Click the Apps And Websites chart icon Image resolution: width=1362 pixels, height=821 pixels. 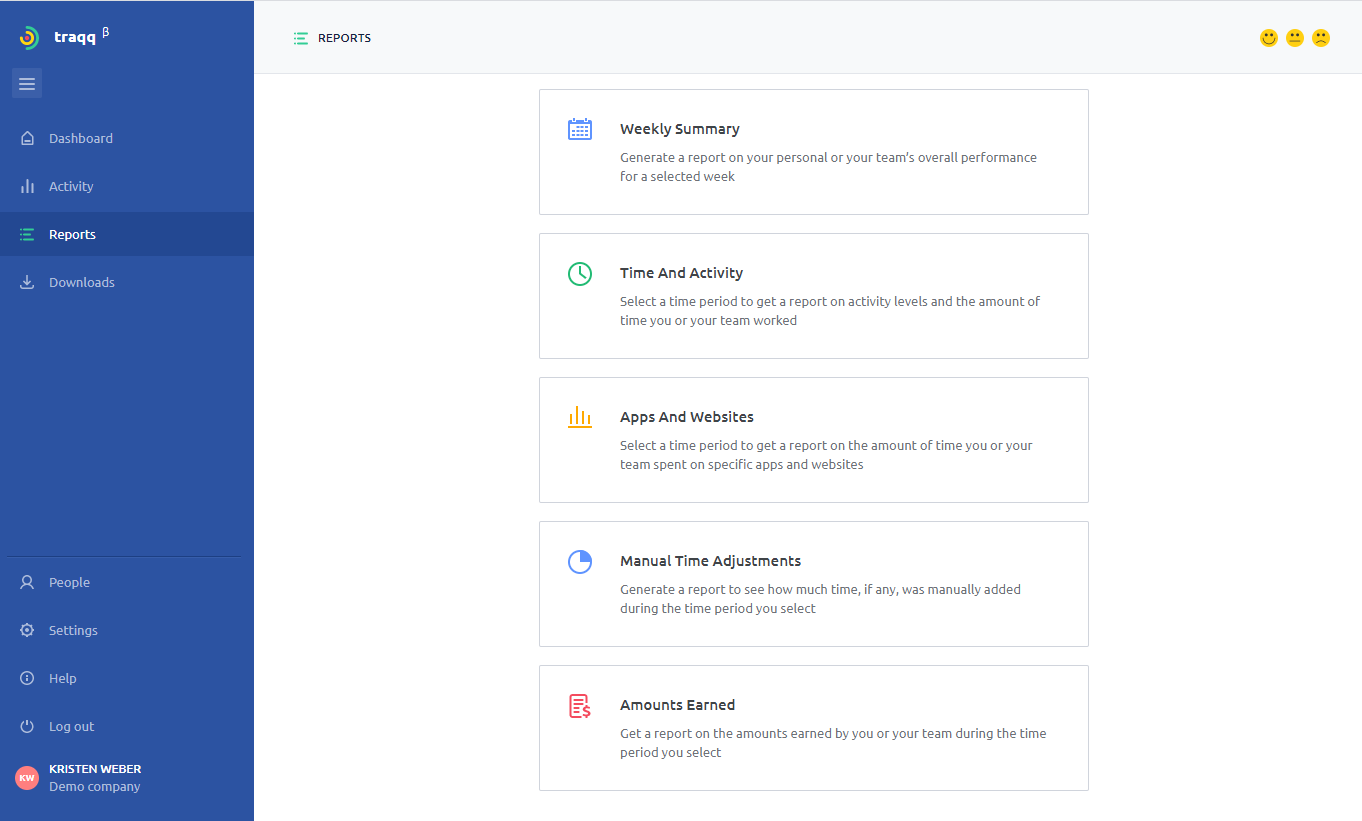[580, 417]
